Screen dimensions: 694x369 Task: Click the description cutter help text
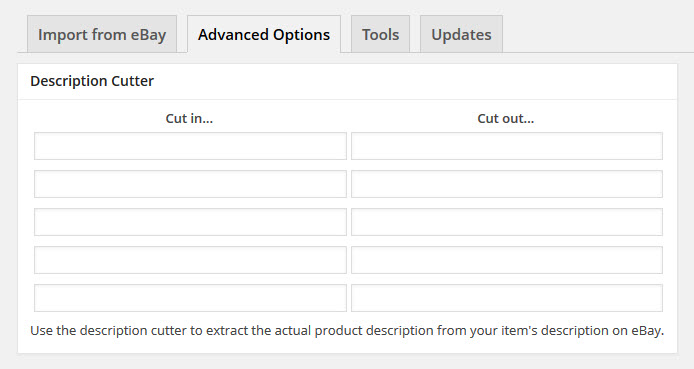point(347,331)
